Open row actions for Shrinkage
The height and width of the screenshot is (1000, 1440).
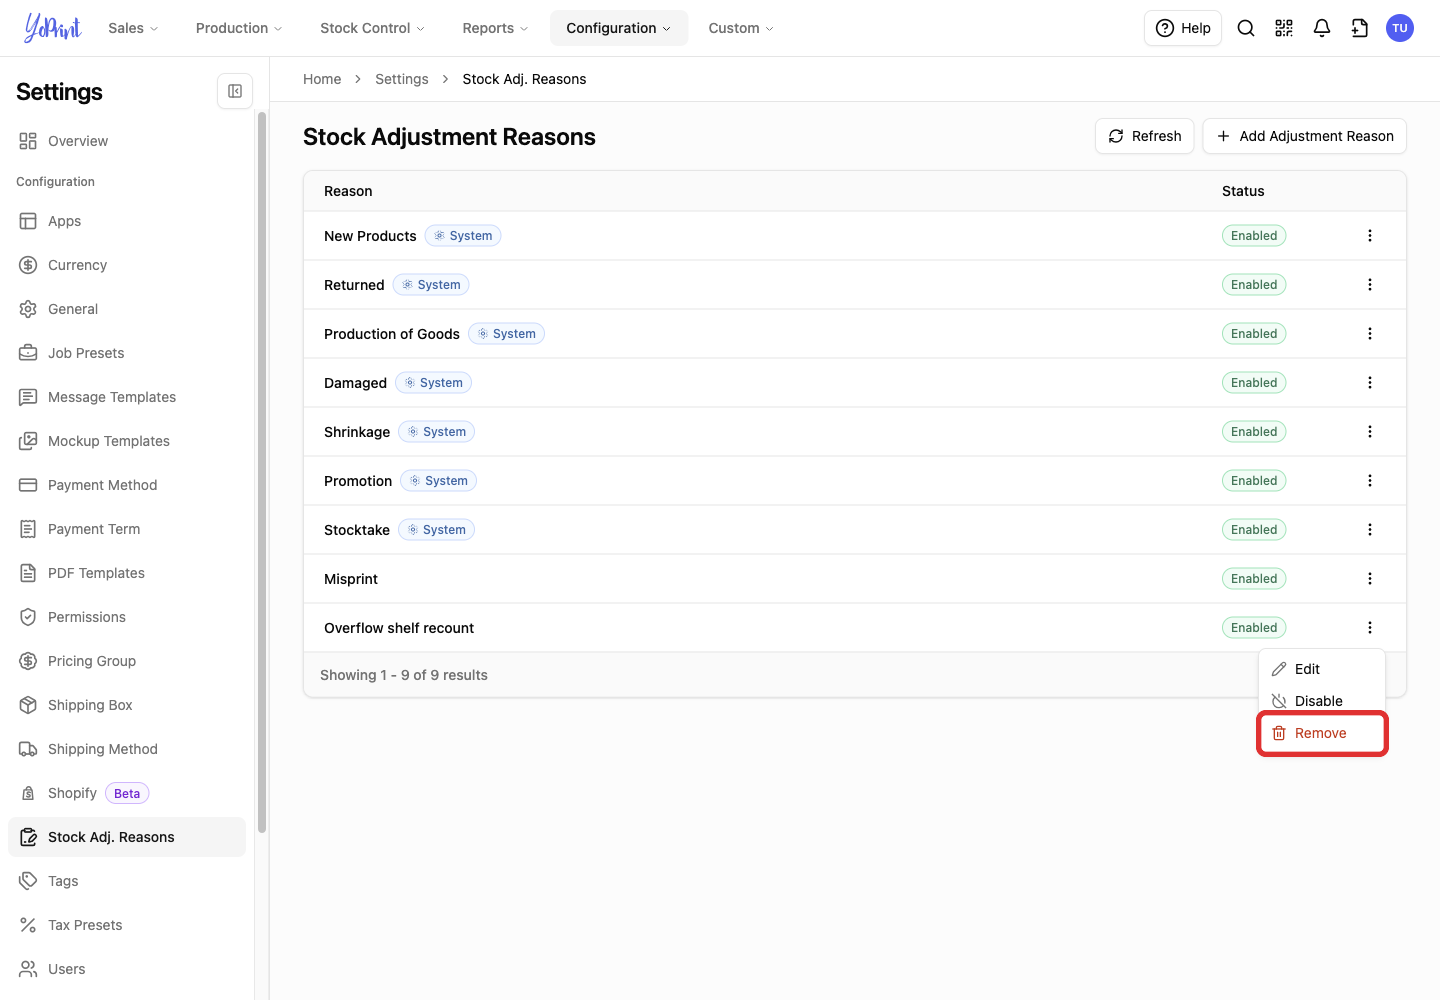(x=1370, y=432)
